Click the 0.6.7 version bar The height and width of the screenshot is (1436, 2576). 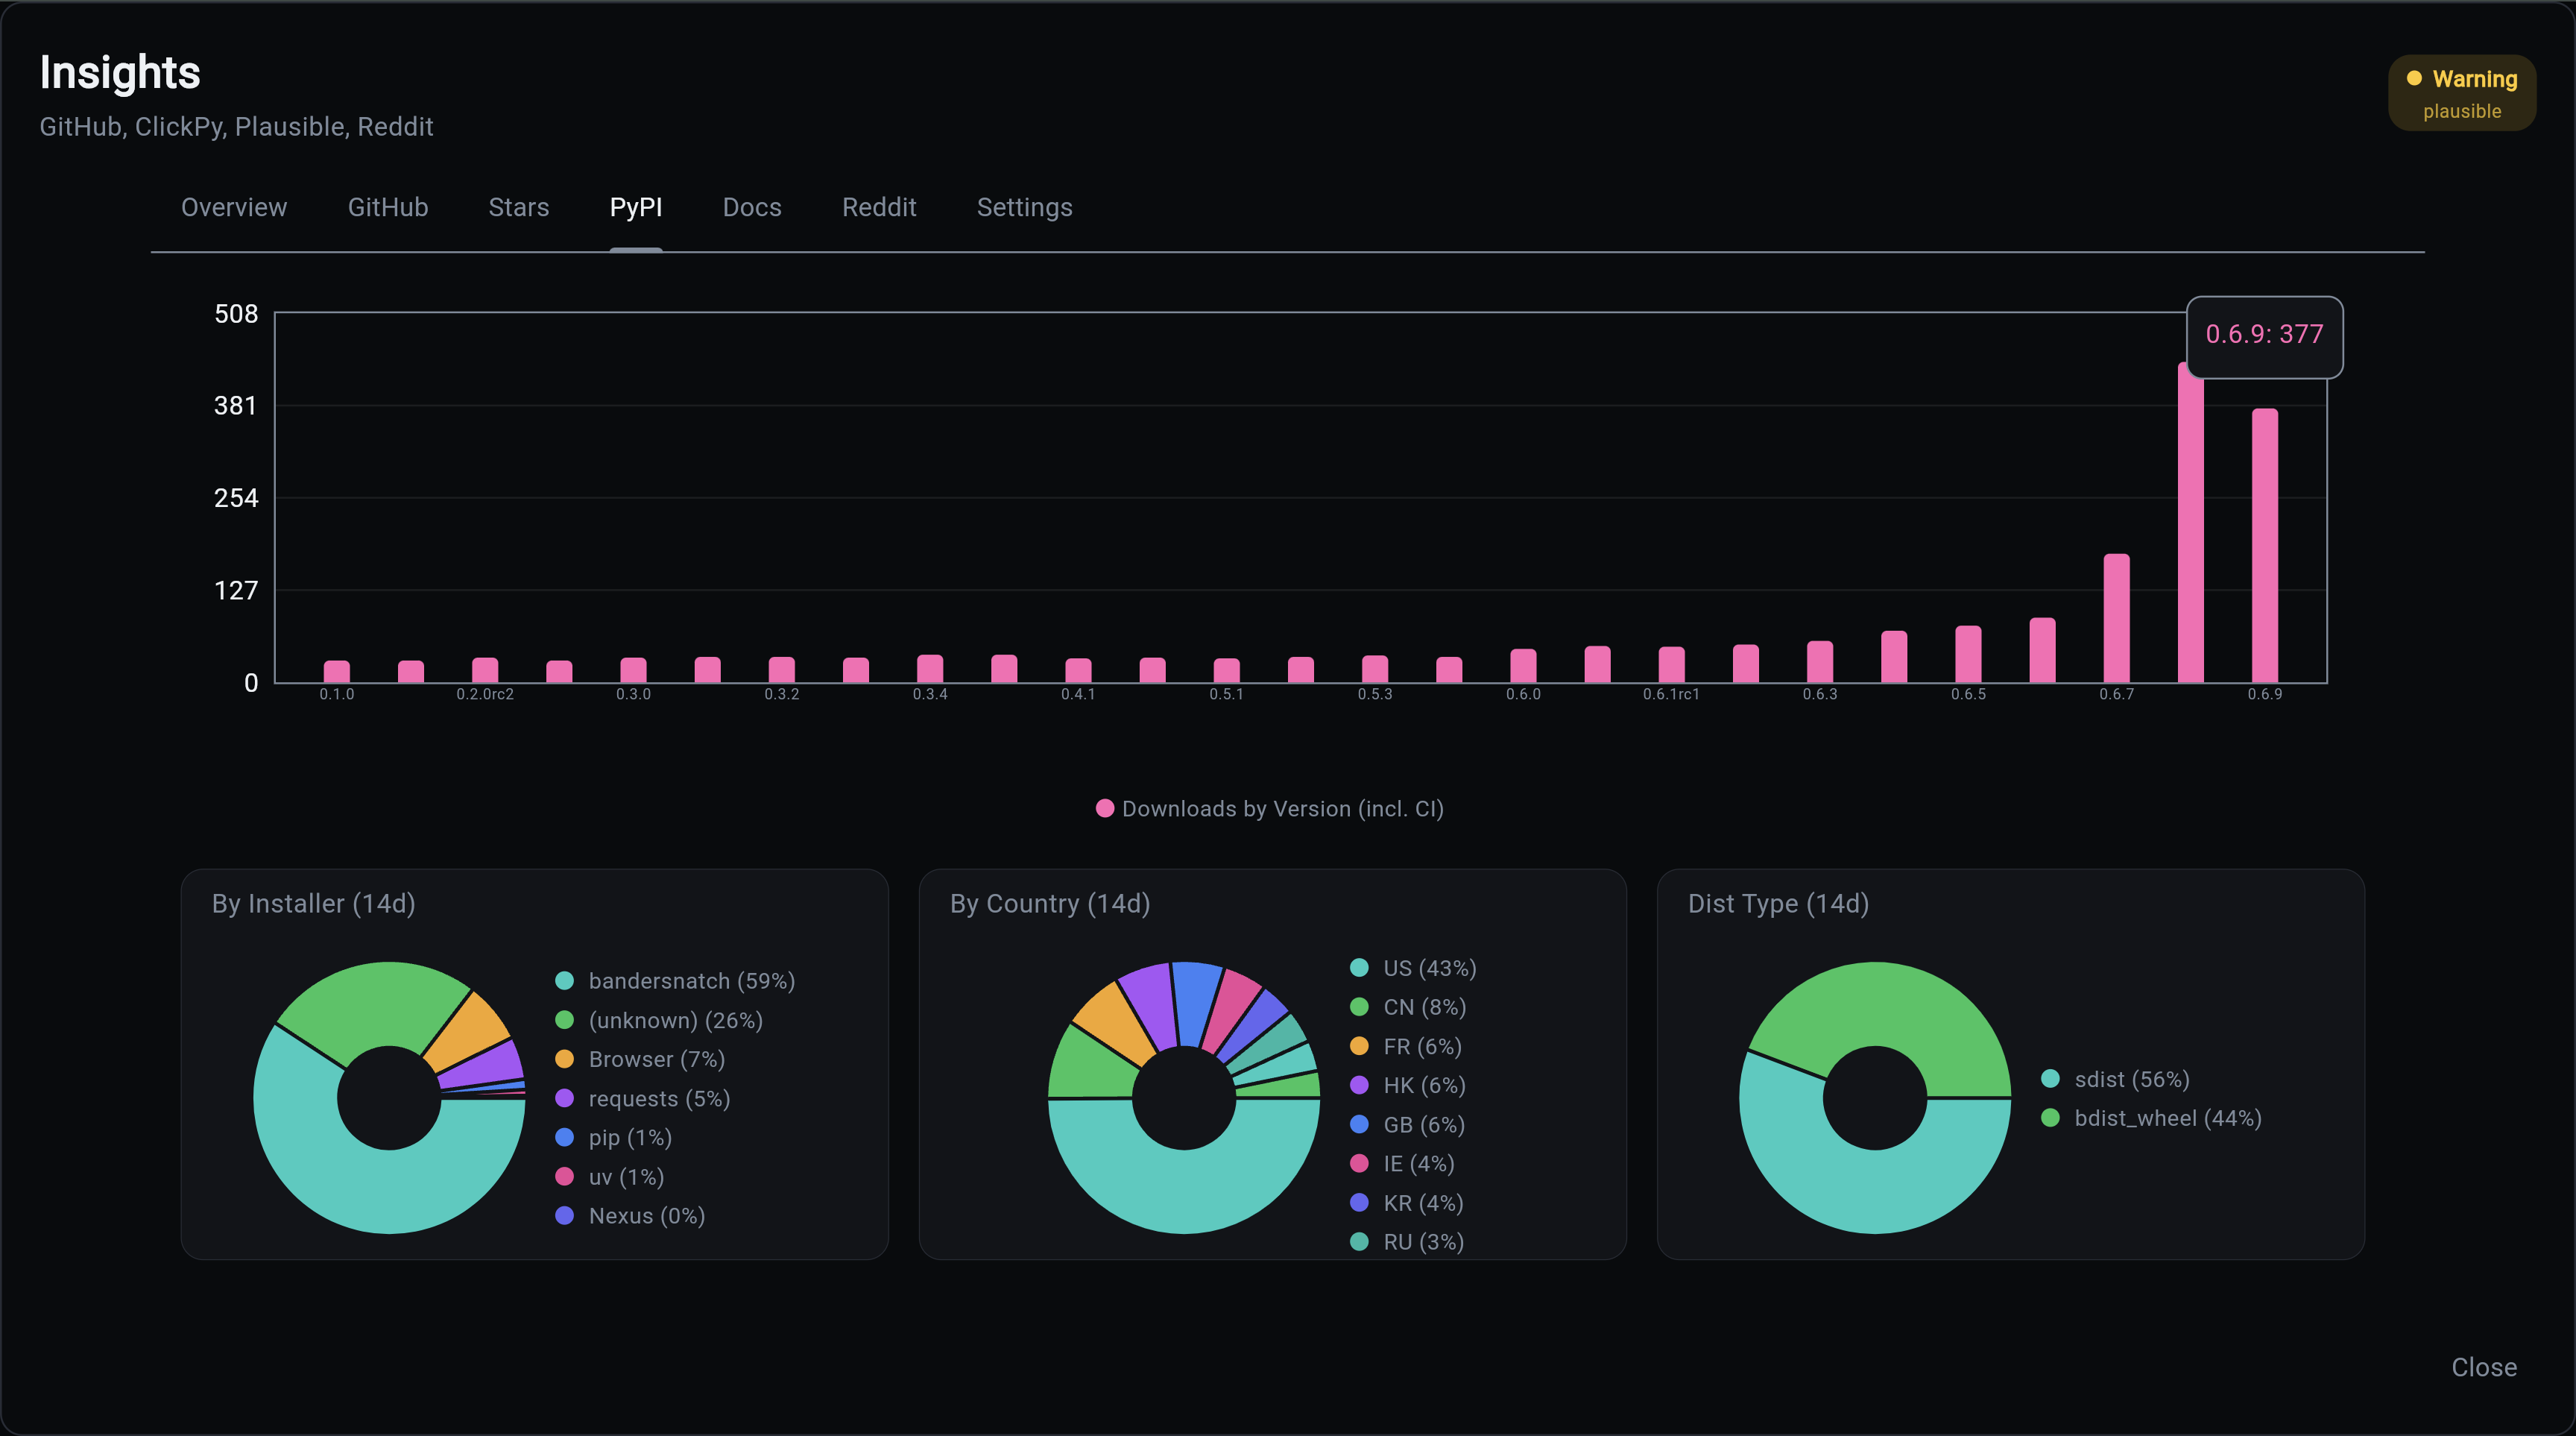[x=2116, y=618]
